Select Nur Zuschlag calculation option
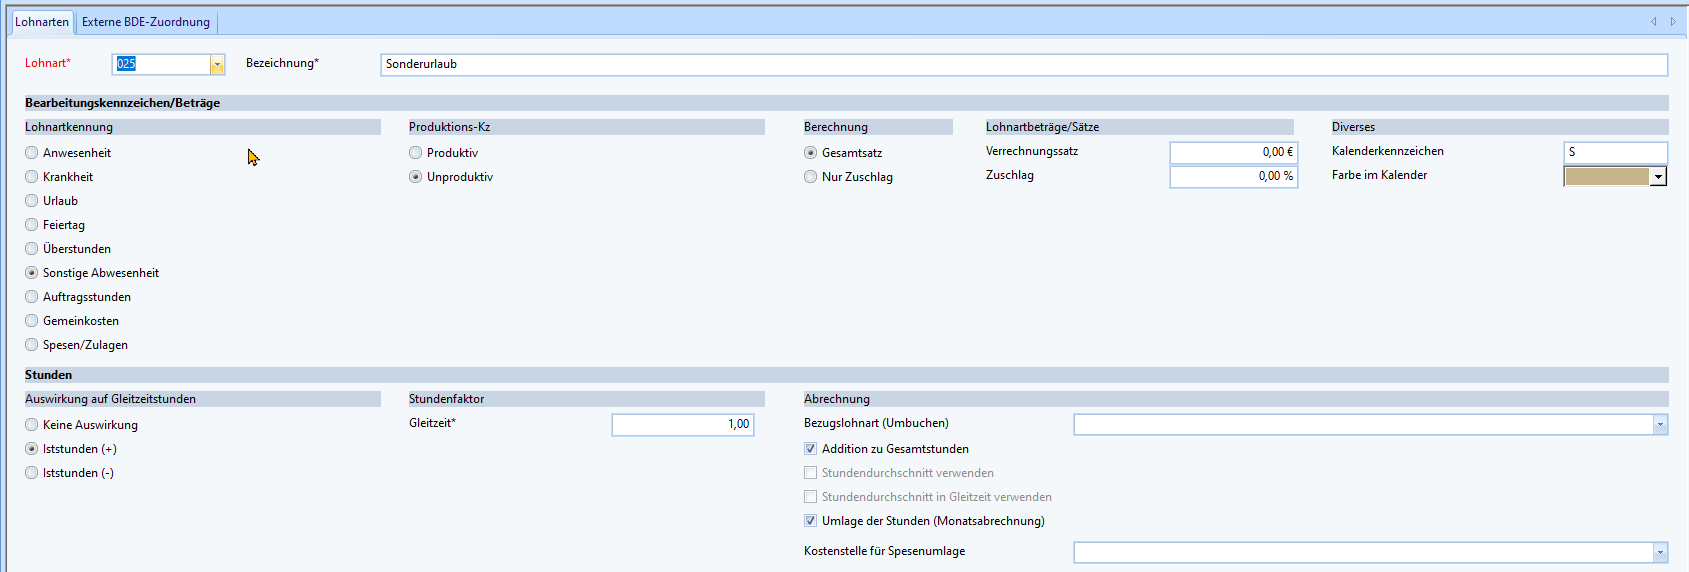 (x=811, y=177)
